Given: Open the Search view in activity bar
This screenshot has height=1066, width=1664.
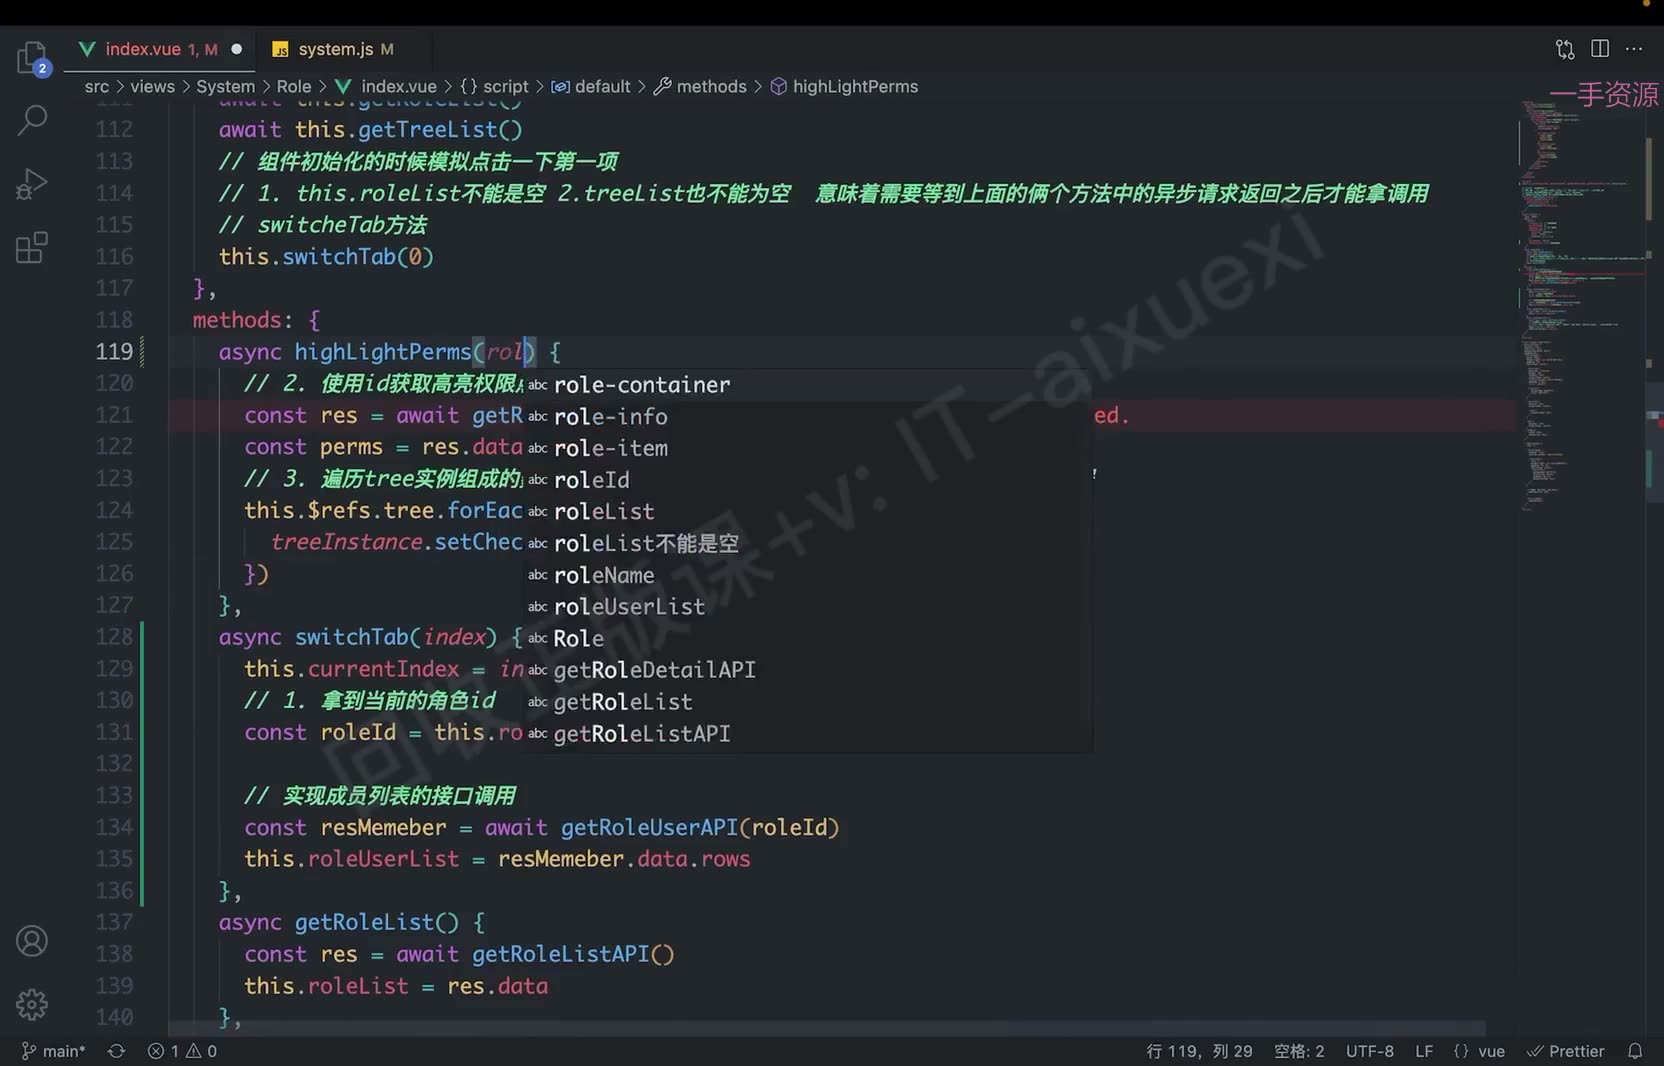Looking at the screenshot, I should [32, 120].
